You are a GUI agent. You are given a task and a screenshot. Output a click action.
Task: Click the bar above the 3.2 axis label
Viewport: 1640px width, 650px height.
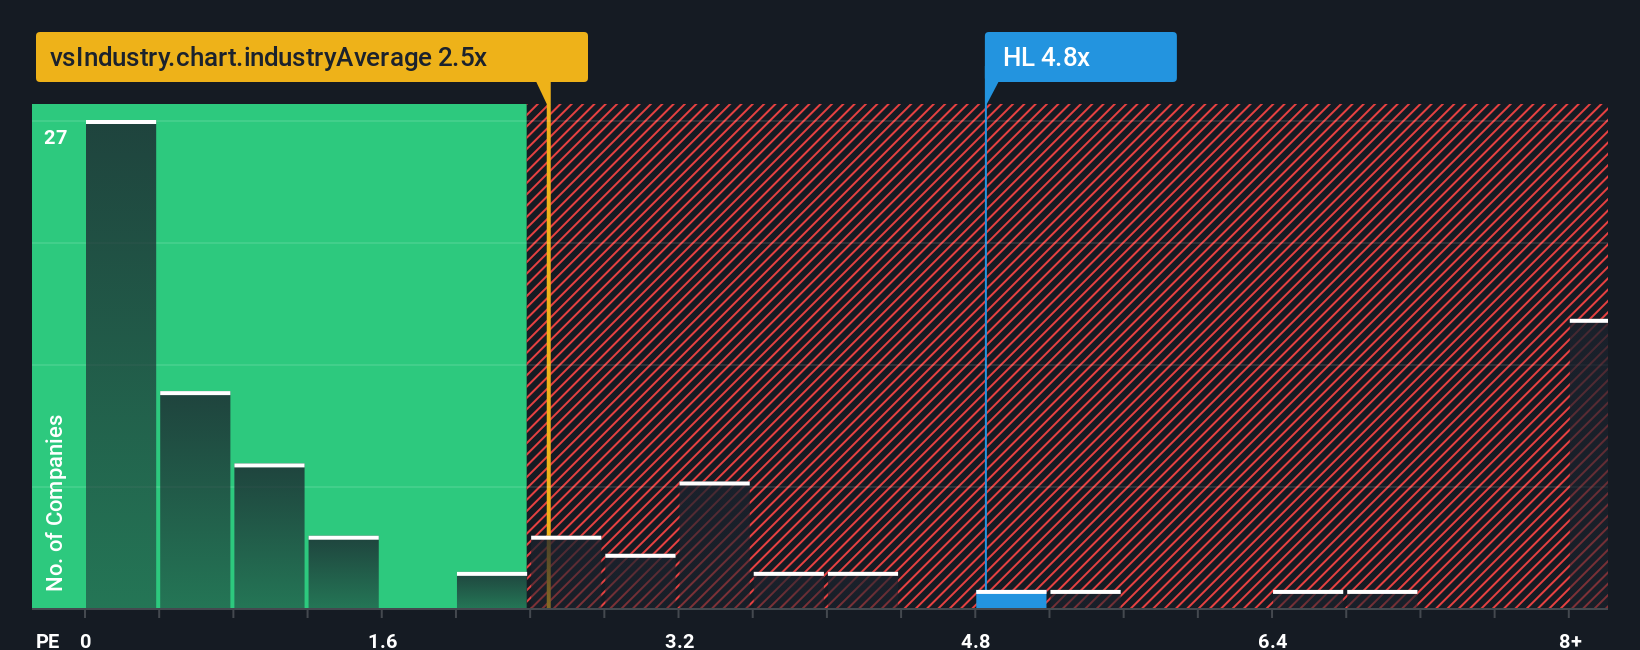714,545
